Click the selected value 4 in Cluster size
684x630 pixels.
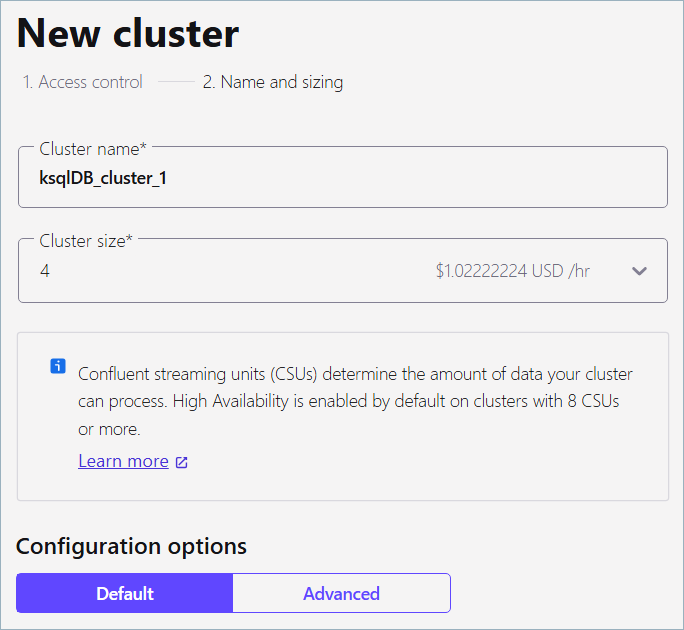[45, 271]
